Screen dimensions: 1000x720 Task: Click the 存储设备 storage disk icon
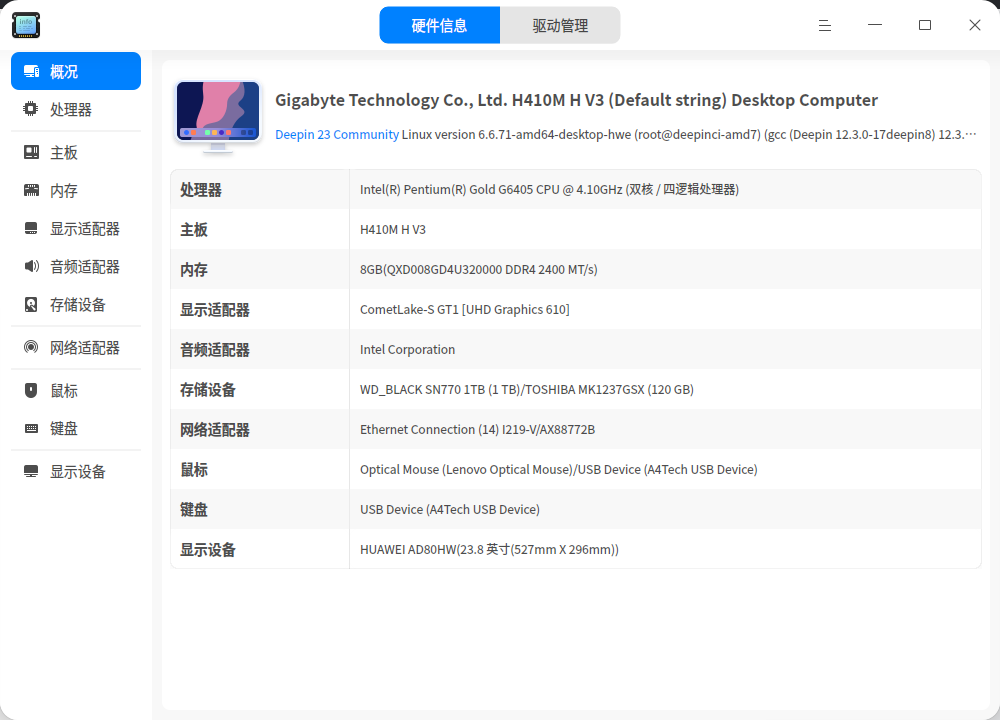pos(31,305)
